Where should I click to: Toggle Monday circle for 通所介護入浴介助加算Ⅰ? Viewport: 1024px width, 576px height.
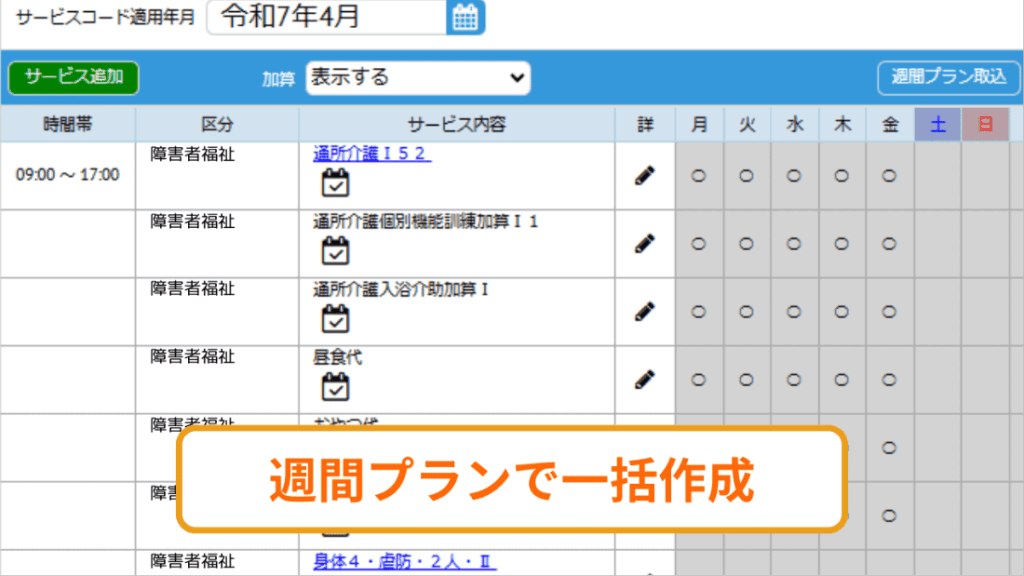tap(699, 312)
